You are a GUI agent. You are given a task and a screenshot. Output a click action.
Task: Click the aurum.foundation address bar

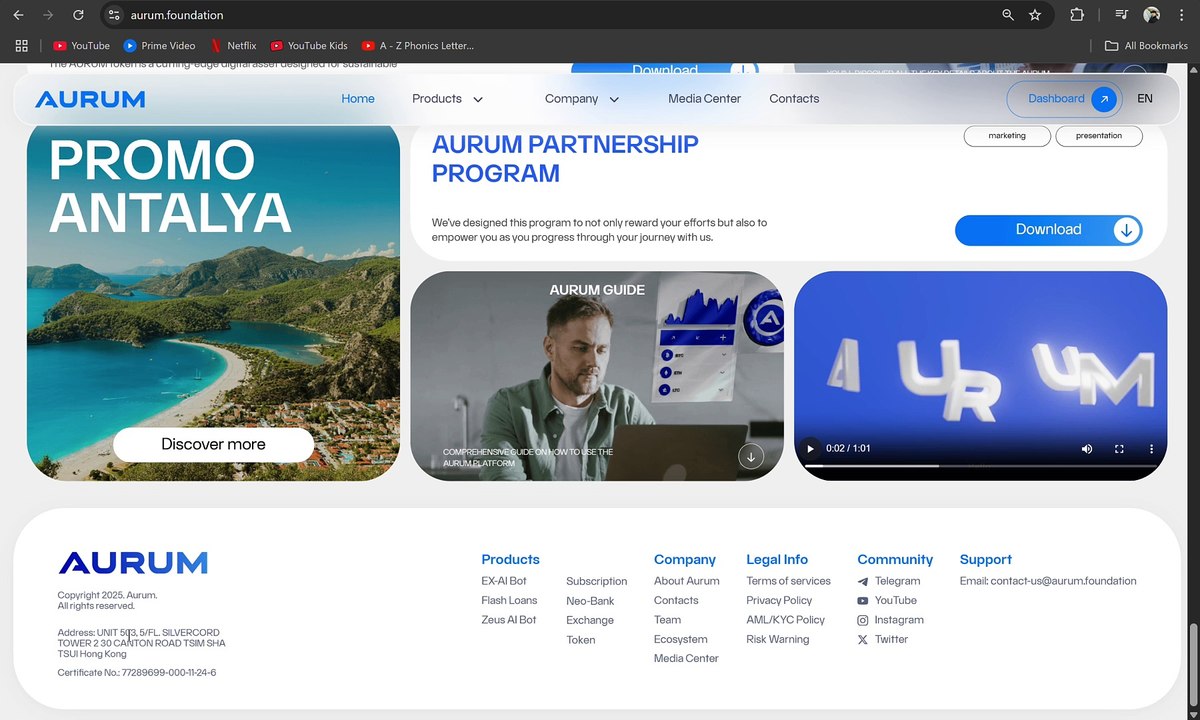[550, 15]
